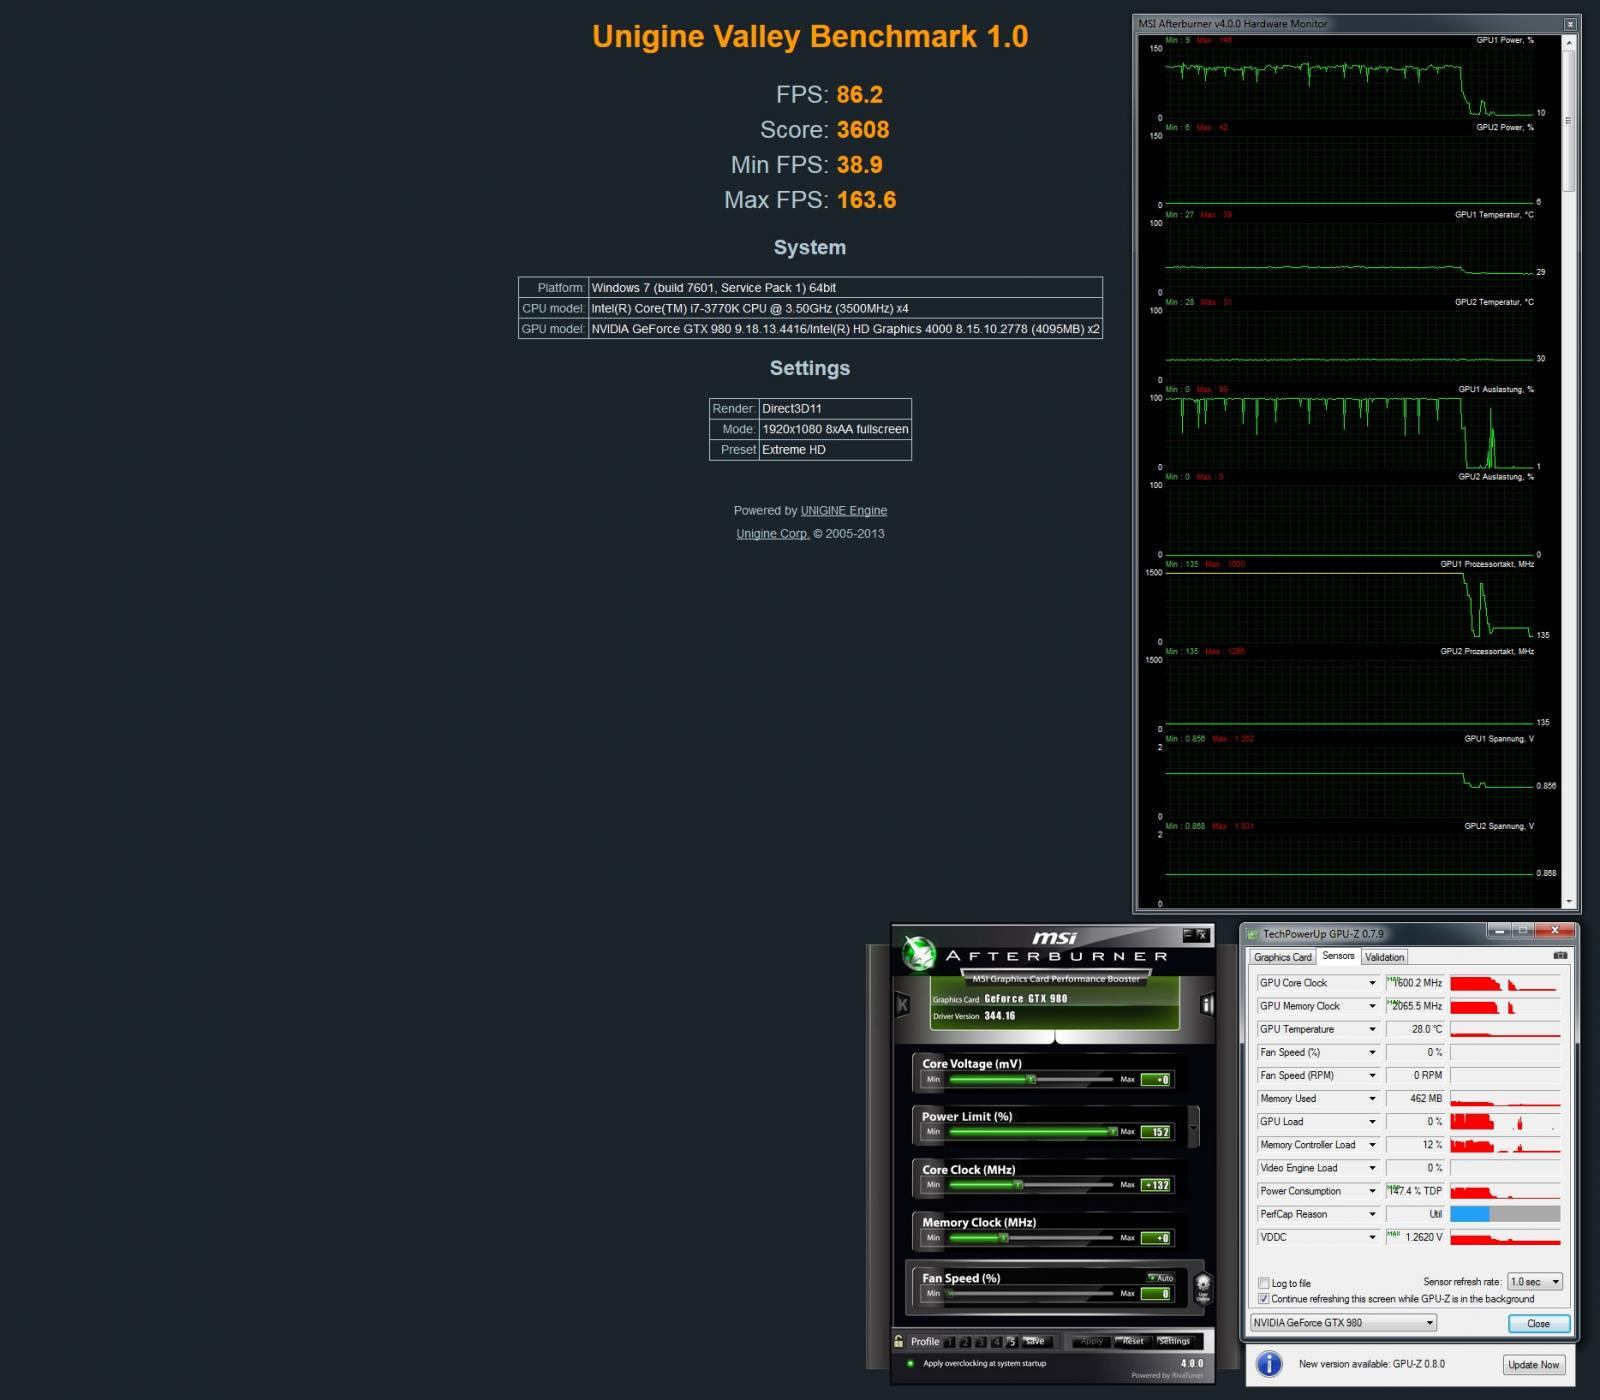Click the Power Limit 152 value field
Image resolution: width=1600 pixels, height=1400 pixels.
tap(1155, 1132)
